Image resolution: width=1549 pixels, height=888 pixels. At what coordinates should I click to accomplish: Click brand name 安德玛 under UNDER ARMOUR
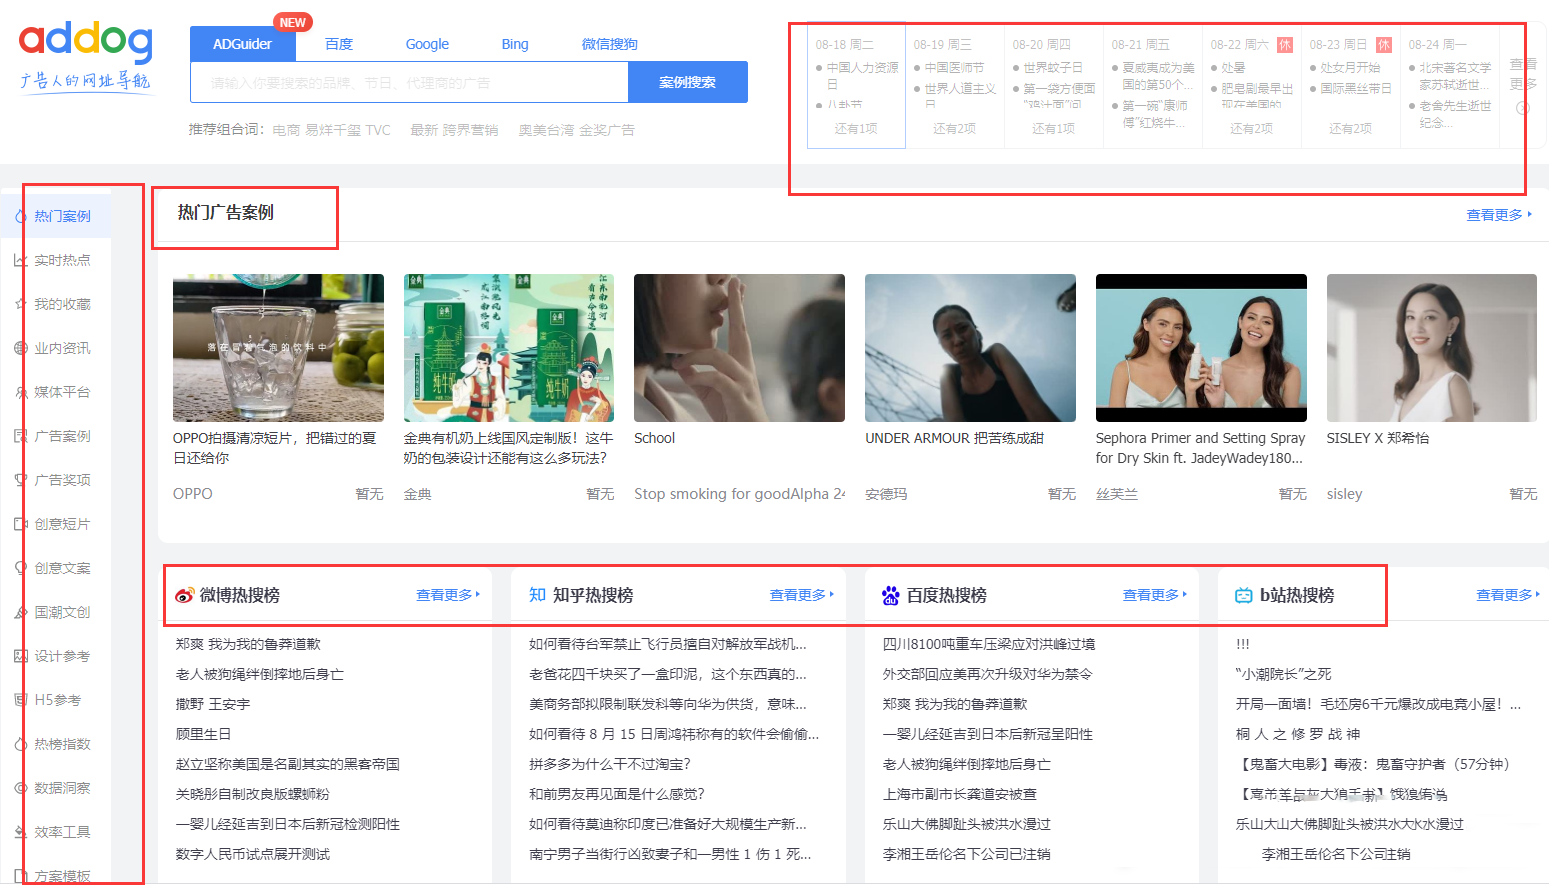pyautogui.click(x=886, y=494)
